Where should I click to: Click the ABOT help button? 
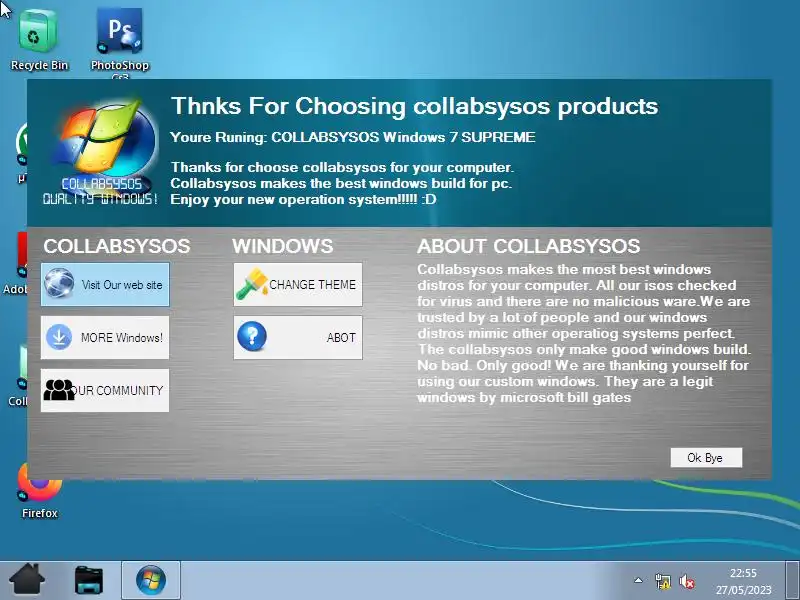[x=298, y=337]
